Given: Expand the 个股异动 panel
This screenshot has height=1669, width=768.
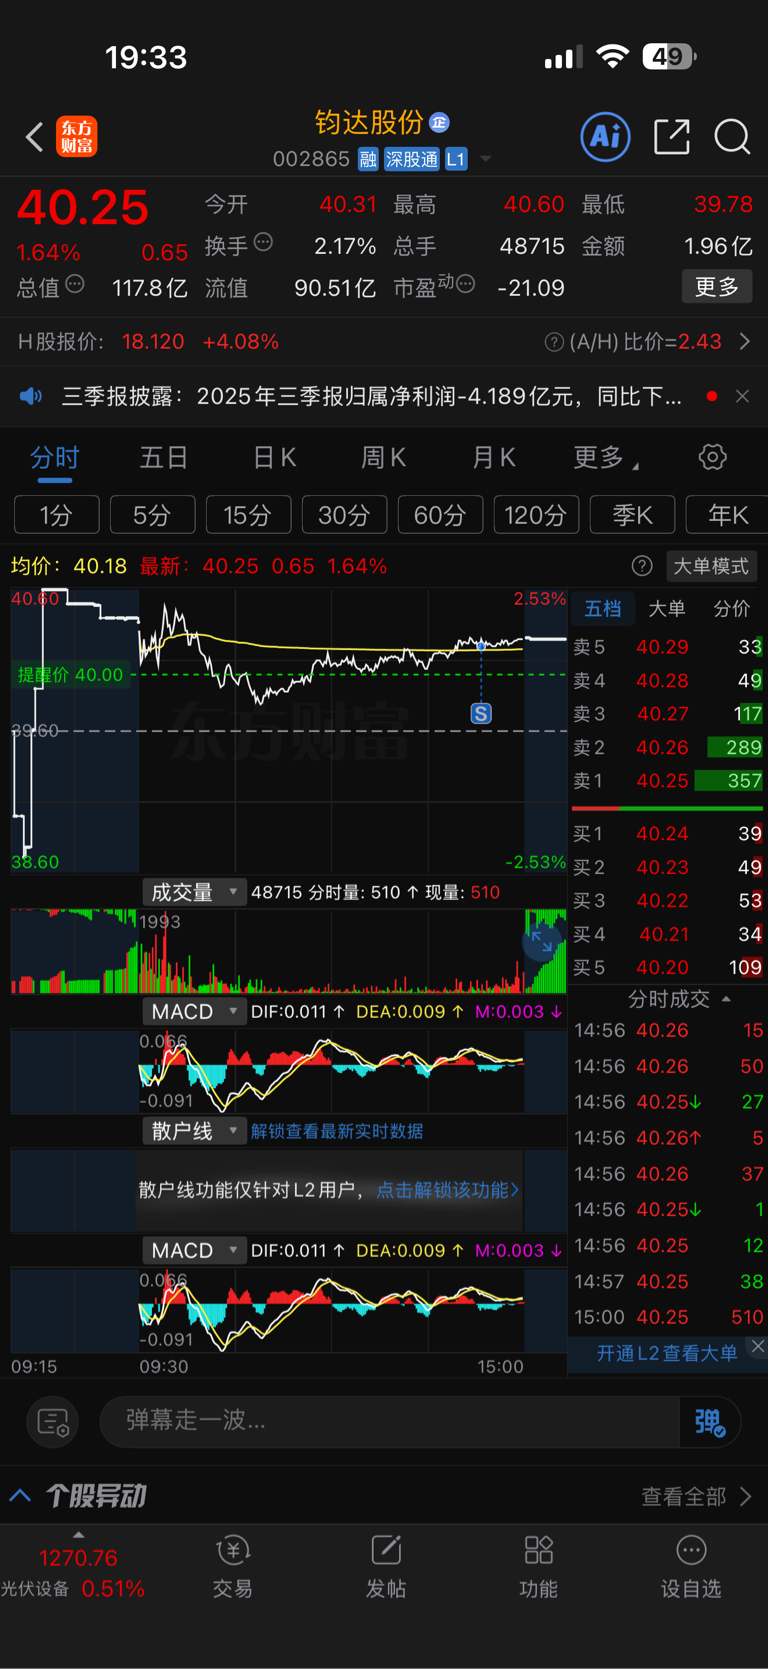Looking at the screenshot, I should [20, 1496].
